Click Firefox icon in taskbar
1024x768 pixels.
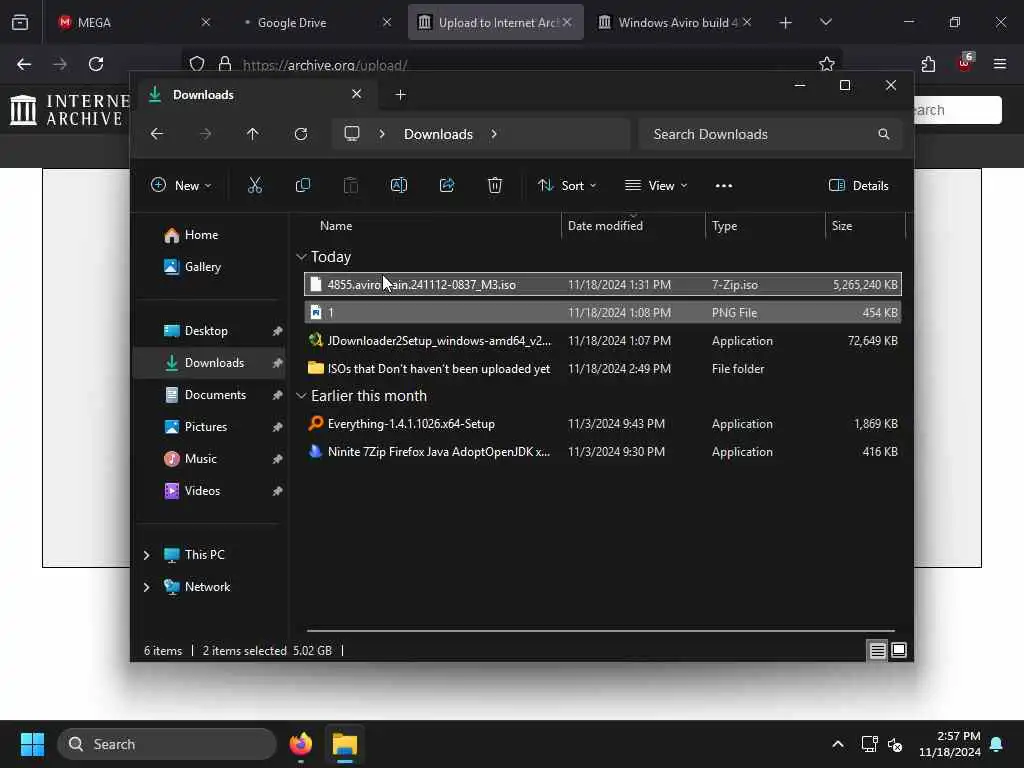[x=301, y=744]
